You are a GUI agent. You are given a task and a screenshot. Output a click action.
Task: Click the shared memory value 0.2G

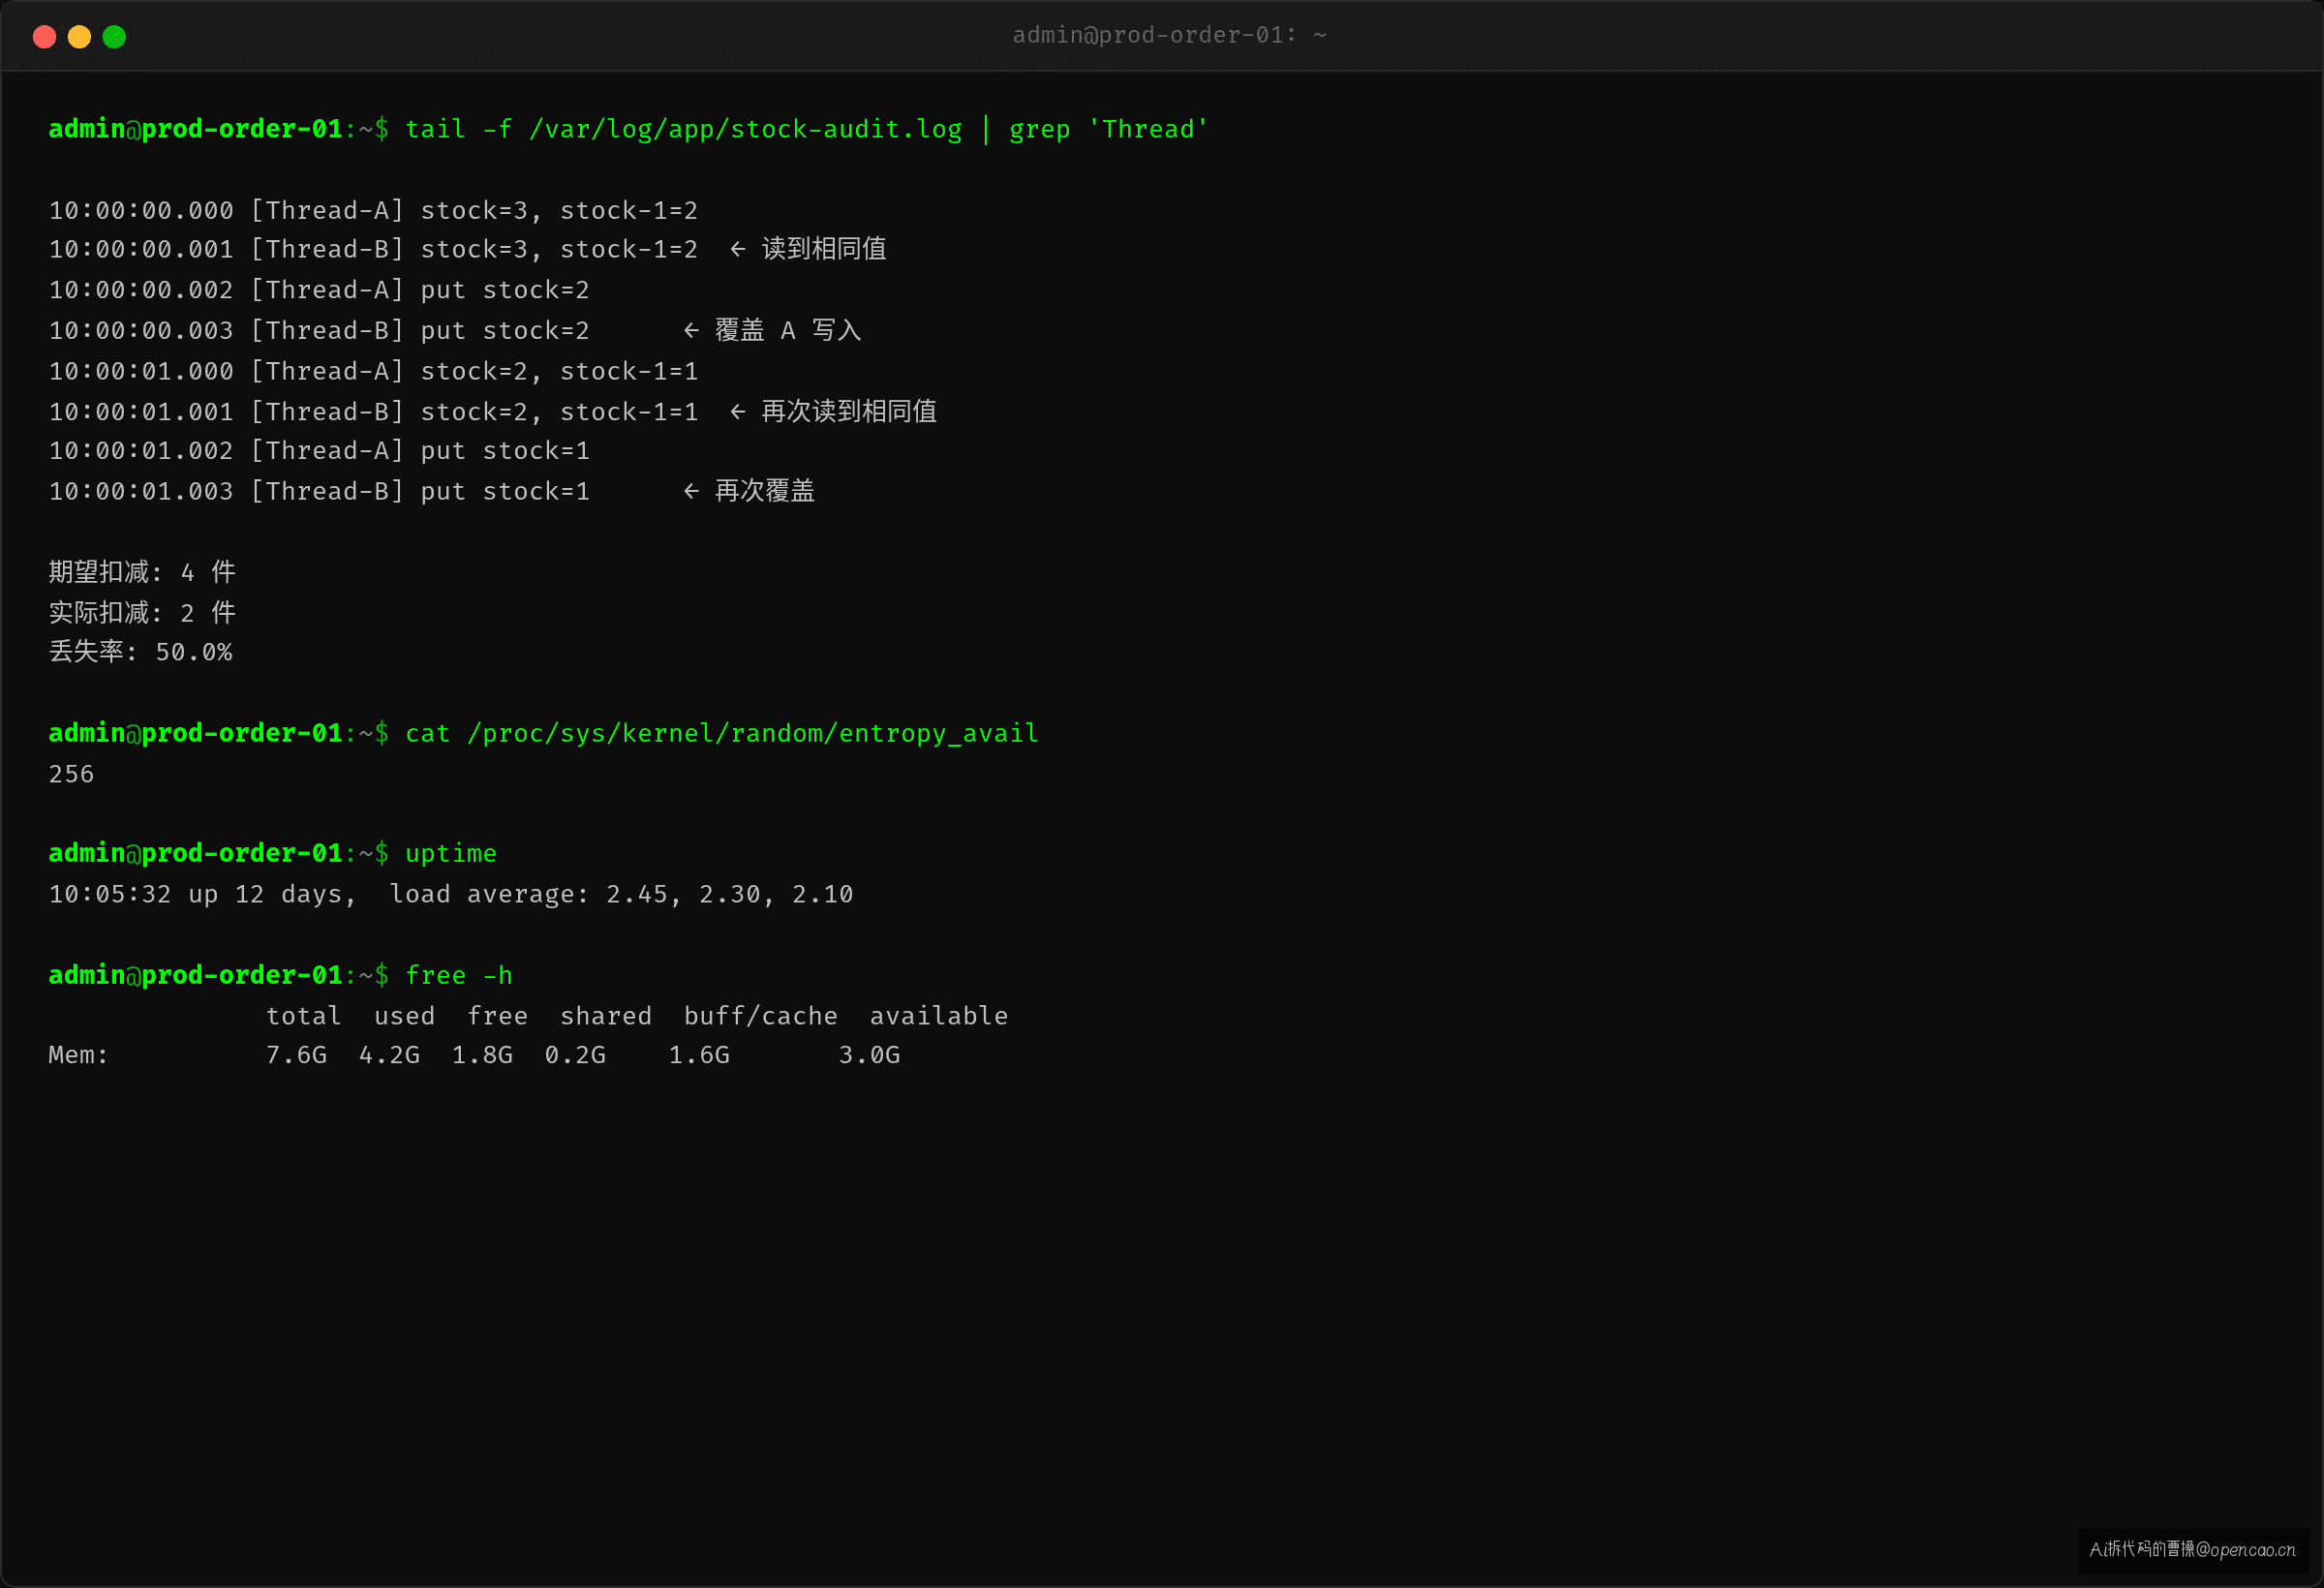pos(575,1055)
